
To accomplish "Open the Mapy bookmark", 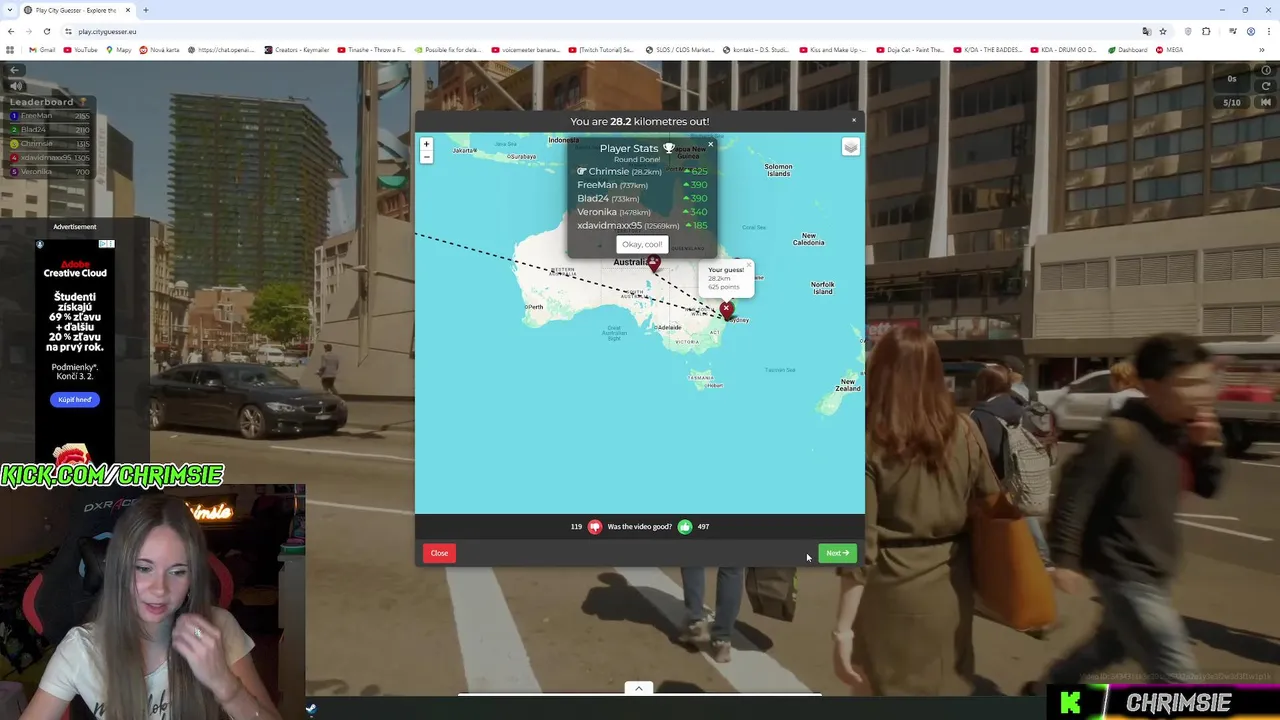I will pos(119,50).
